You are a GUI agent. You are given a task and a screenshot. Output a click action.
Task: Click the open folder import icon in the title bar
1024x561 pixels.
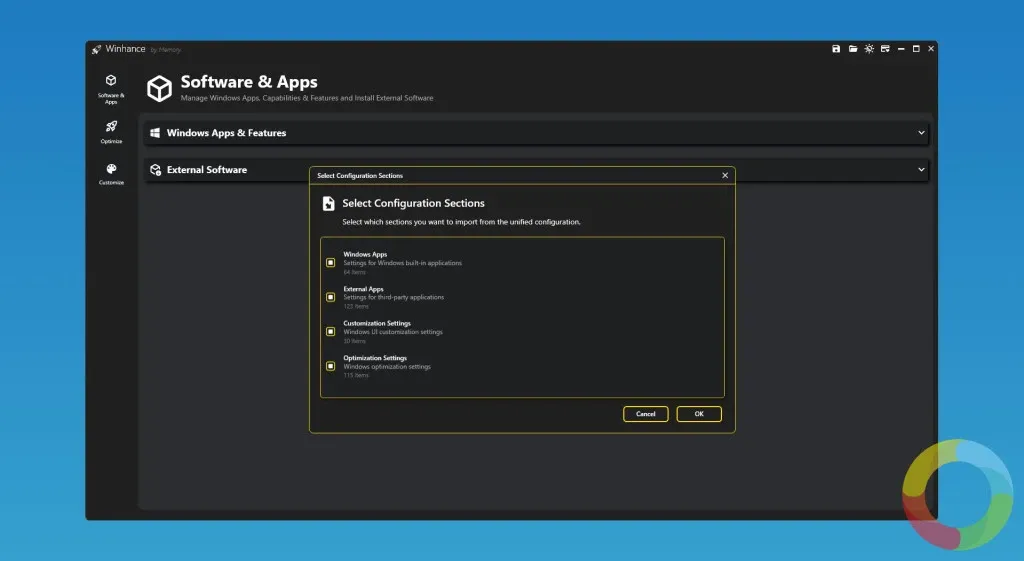[x=853, y=49]
